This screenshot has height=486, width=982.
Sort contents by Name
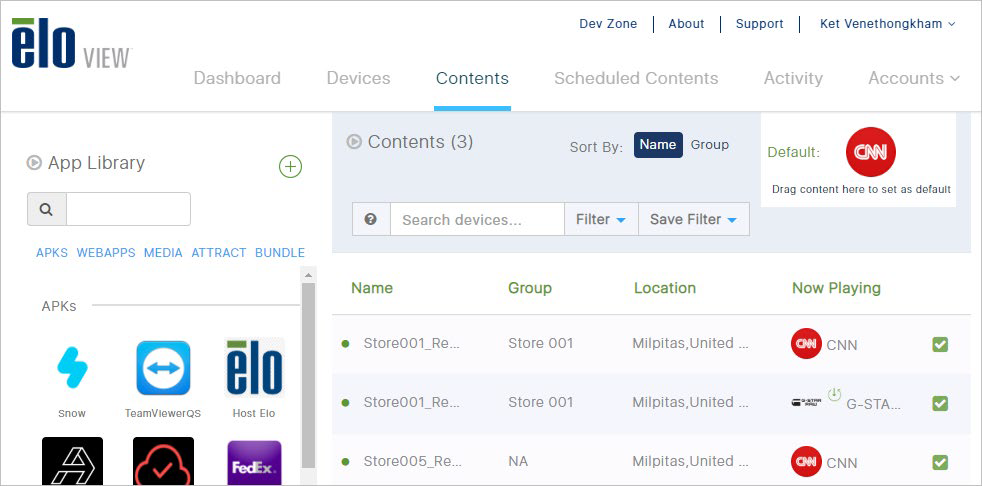(658, 145)
